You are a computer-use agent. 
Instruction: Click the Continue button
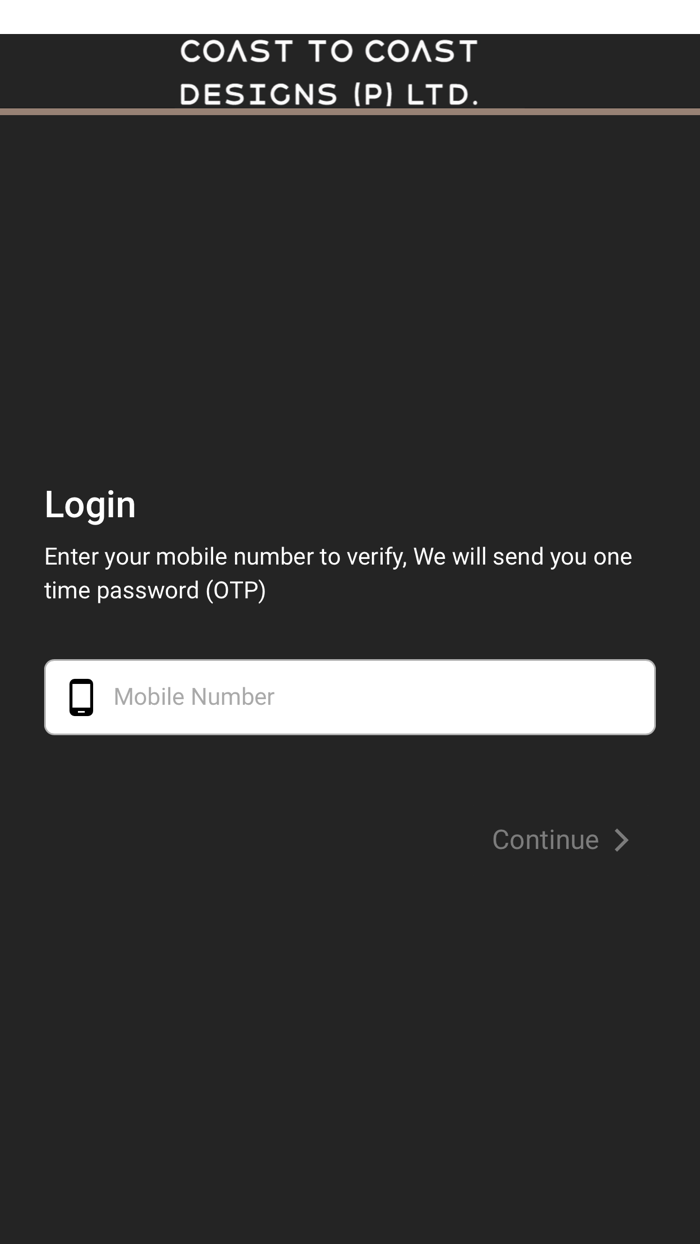coord(560,840)
